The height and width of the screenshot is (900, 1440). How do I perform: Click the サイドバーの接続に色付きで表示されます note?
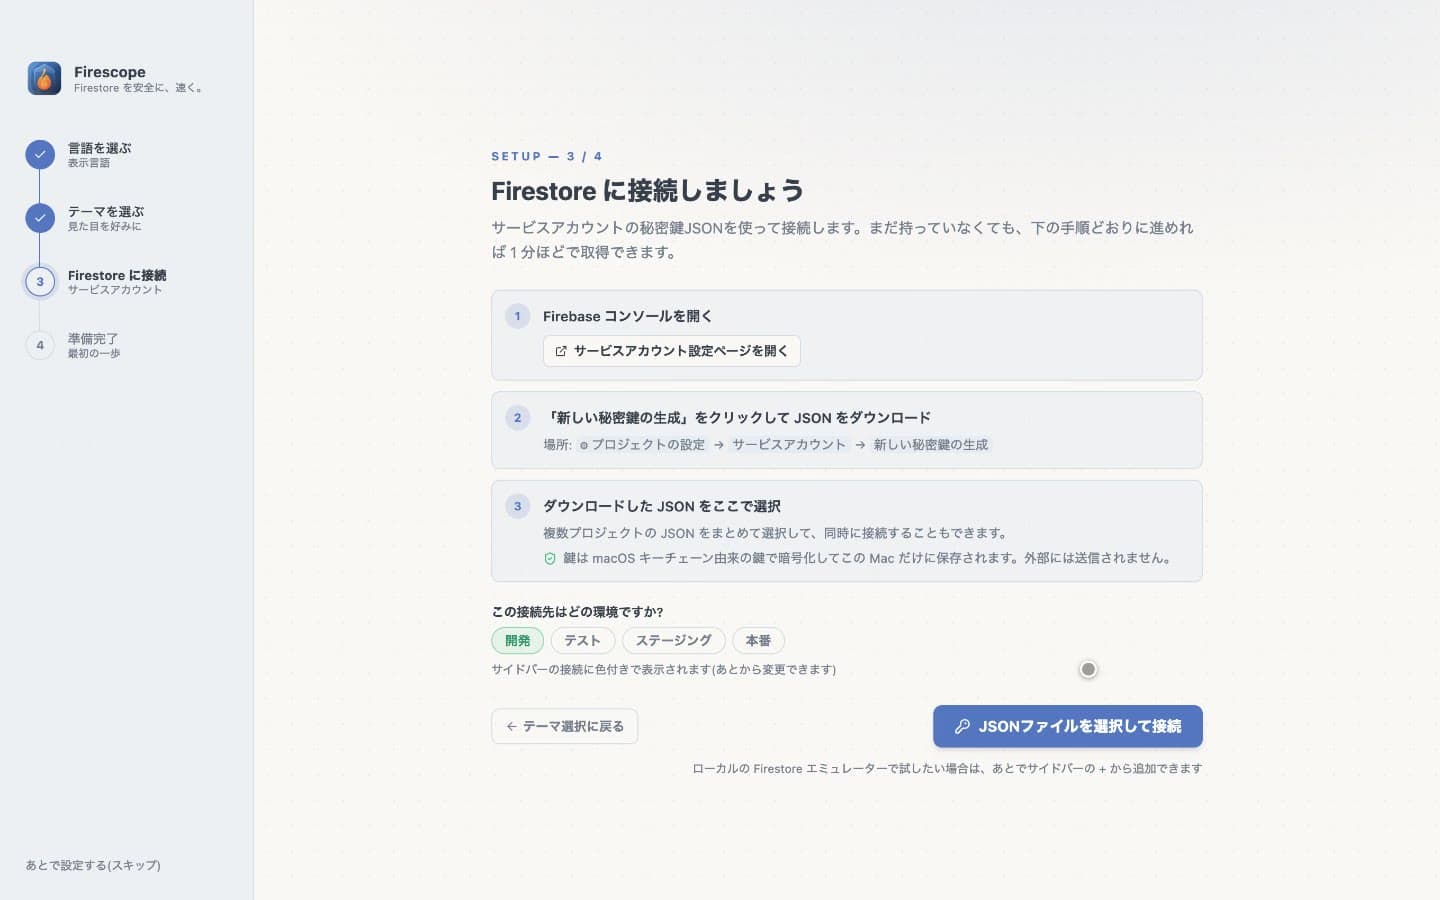663,670
